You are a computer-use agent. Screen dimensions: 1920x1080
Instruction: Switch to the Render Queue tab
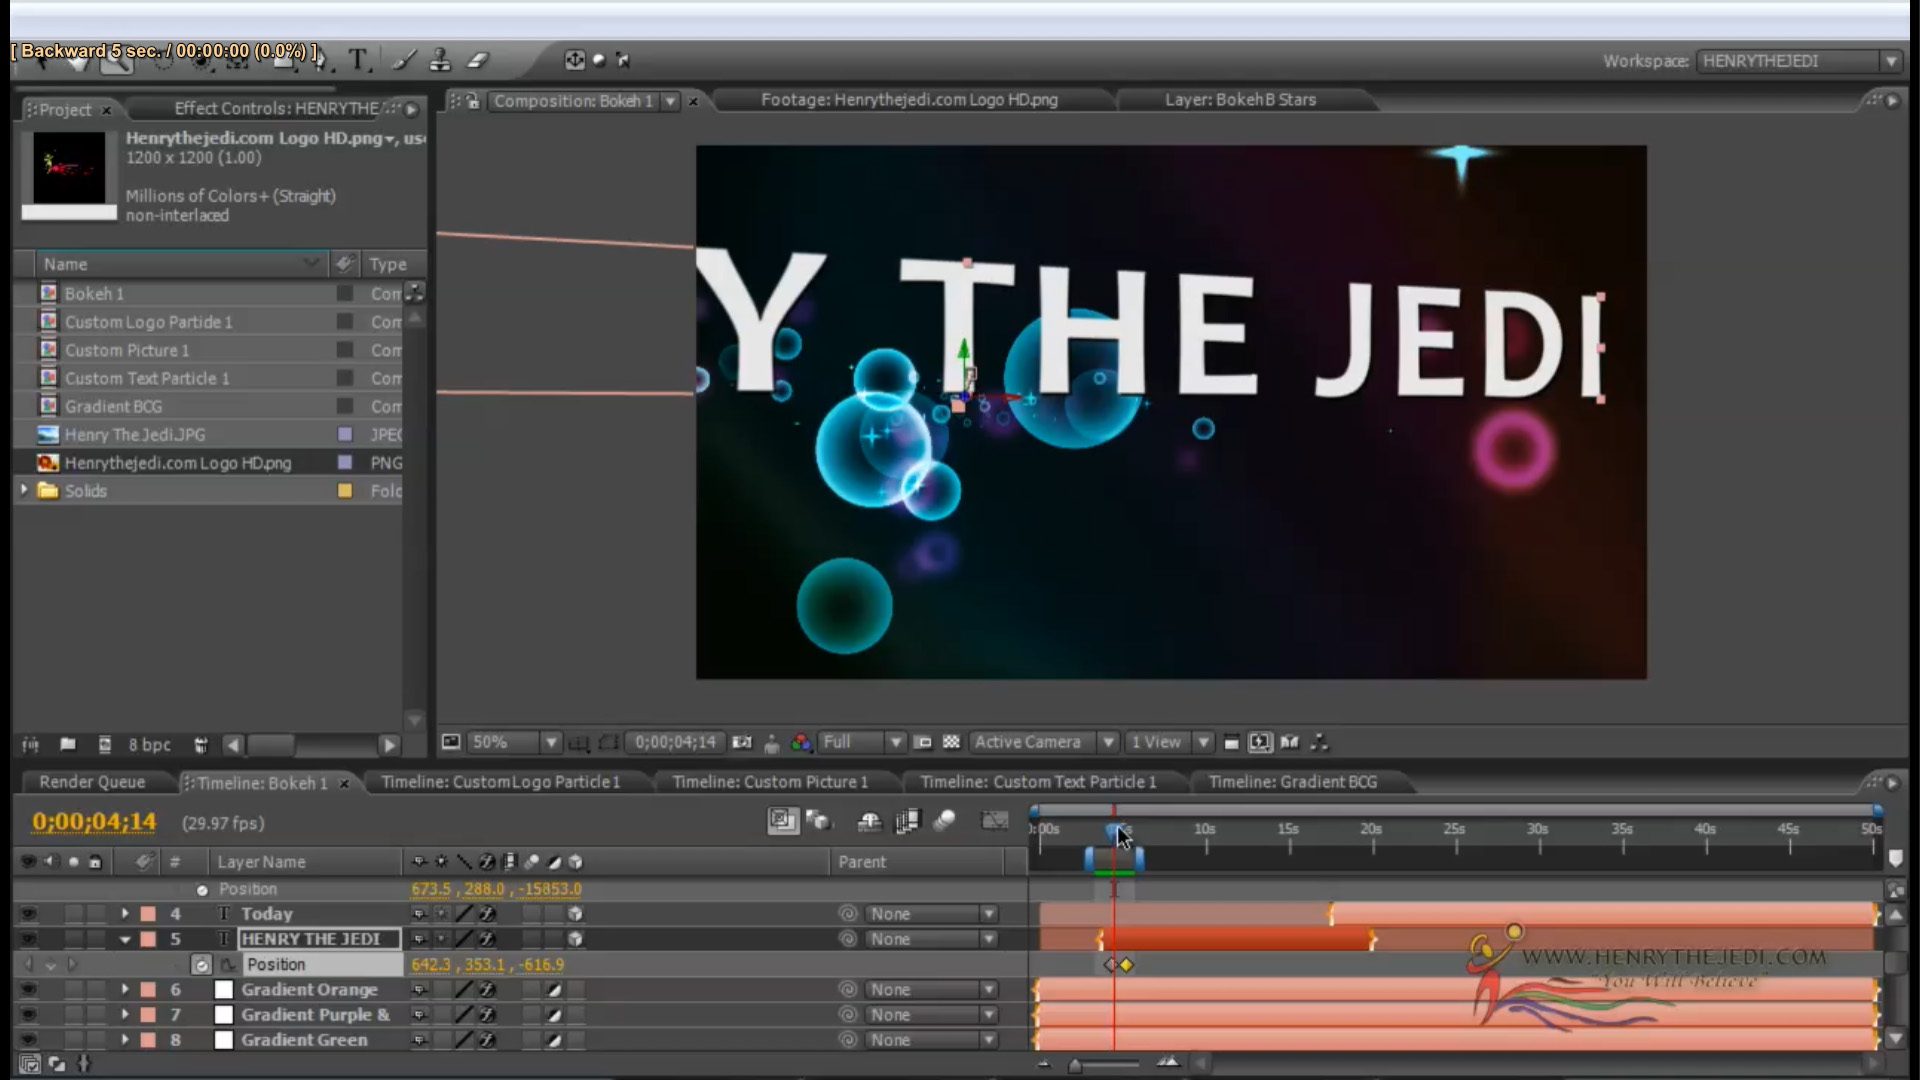pos(92,782)
